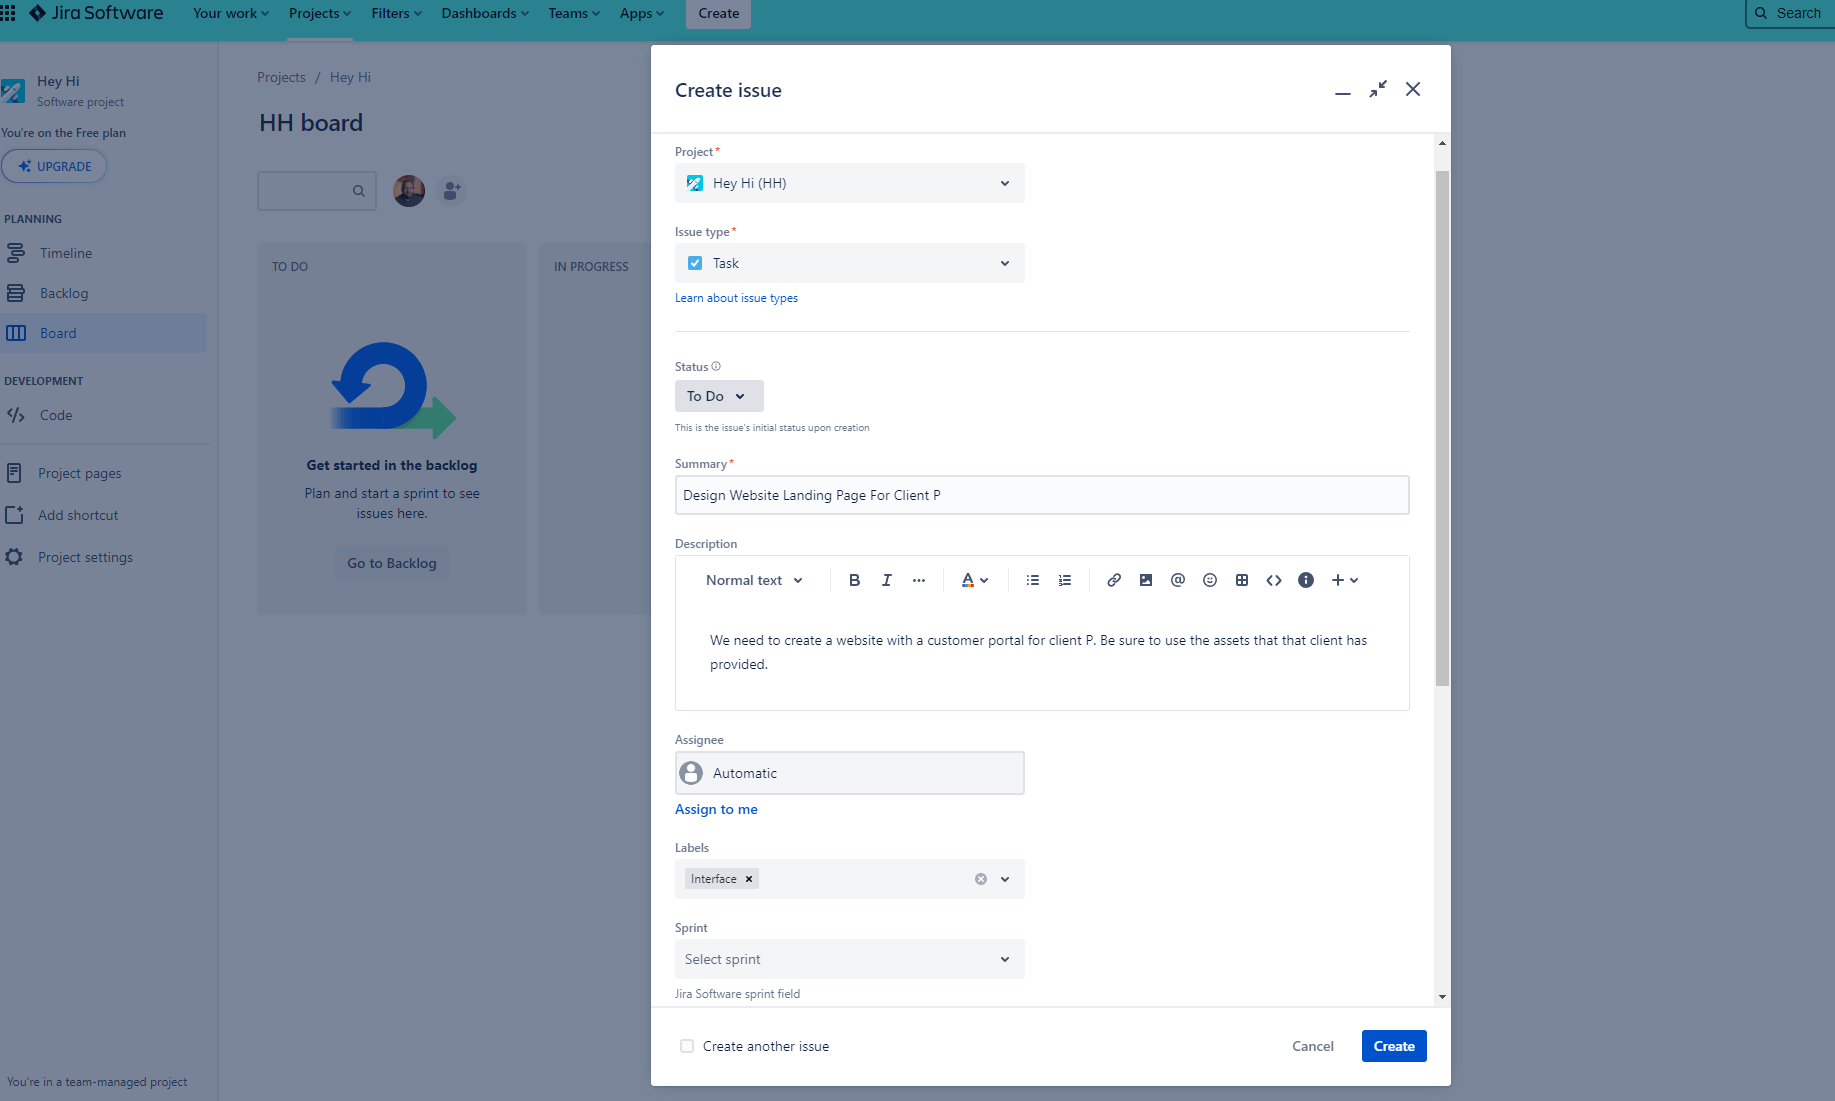Open Learn about issue types link

pyautogui.click(x=736, y=298)
